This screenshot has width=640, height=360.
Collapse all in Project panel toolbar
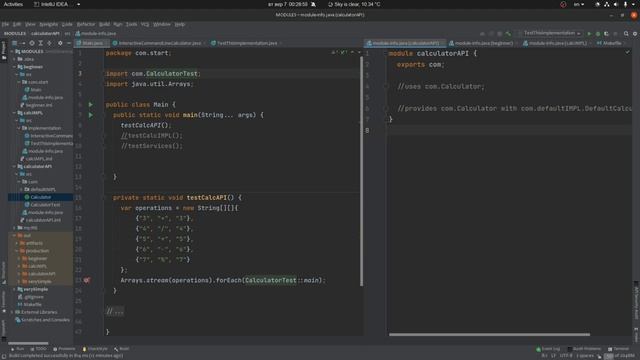click(x=49, y=43)
